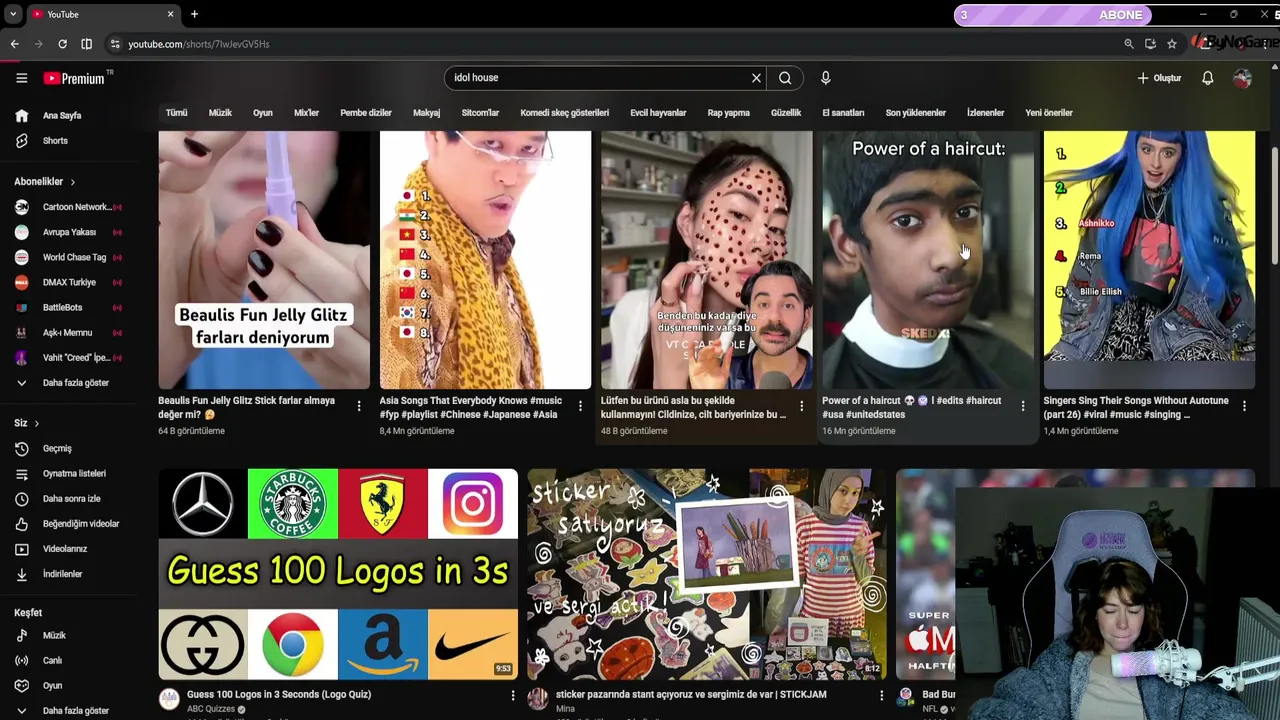The width and height of the screenshot is (1280, 720).
Task: Clear the search box with X
Action: [756, 78]
